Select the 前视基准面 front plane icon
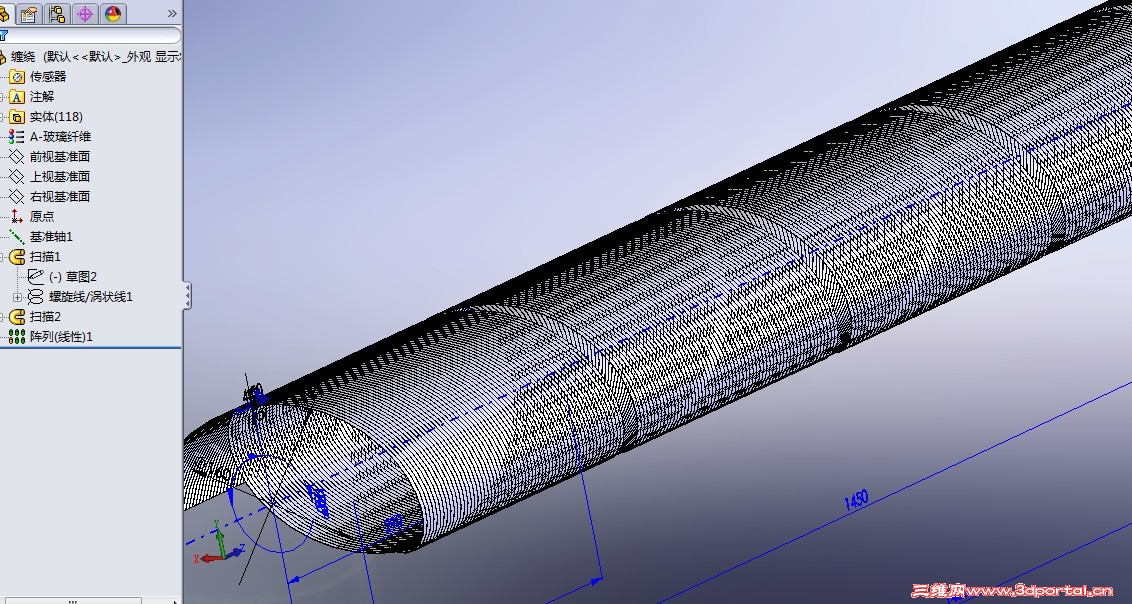Screen dimensions: 1132x604 [x=17, y=157]
